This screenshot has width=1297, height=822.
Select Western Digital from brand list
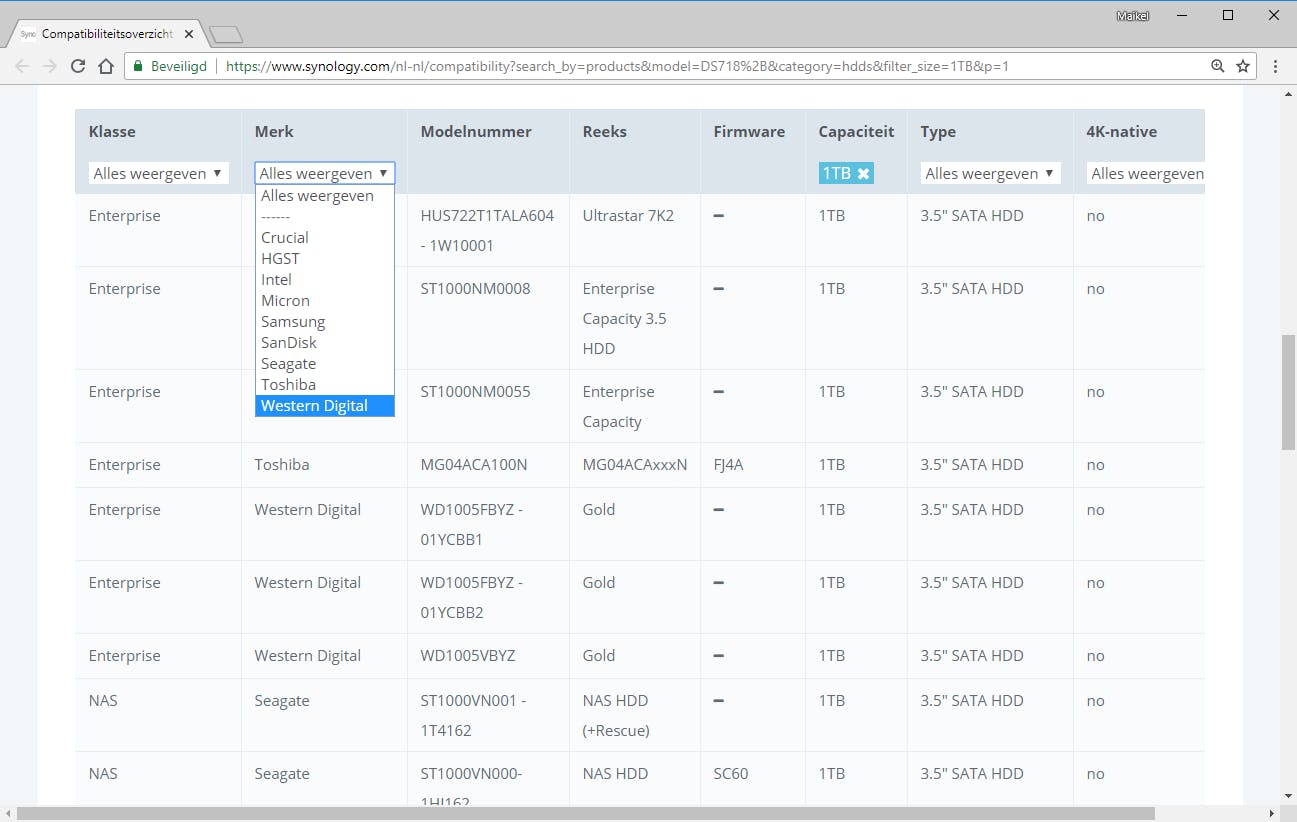coord(314,406)
